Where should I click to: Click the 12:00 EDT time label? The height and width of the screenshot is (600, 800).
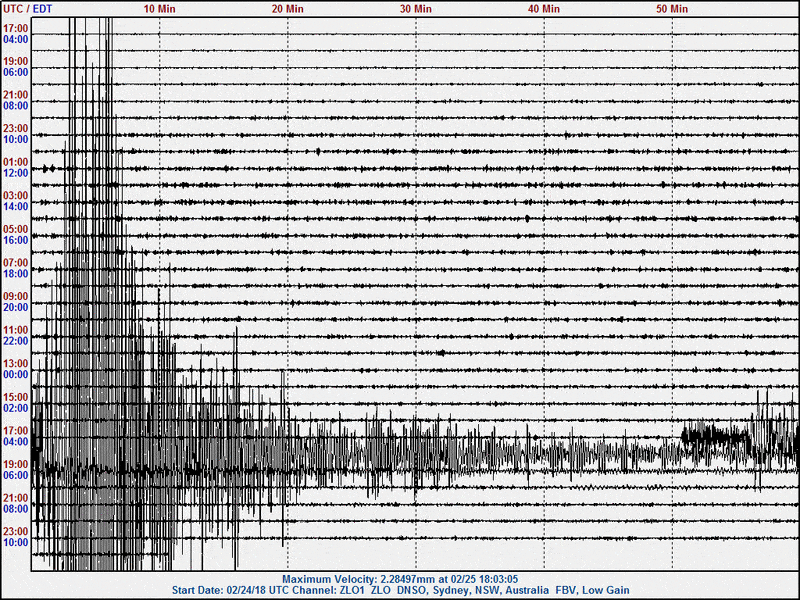(x=16, y=173)
